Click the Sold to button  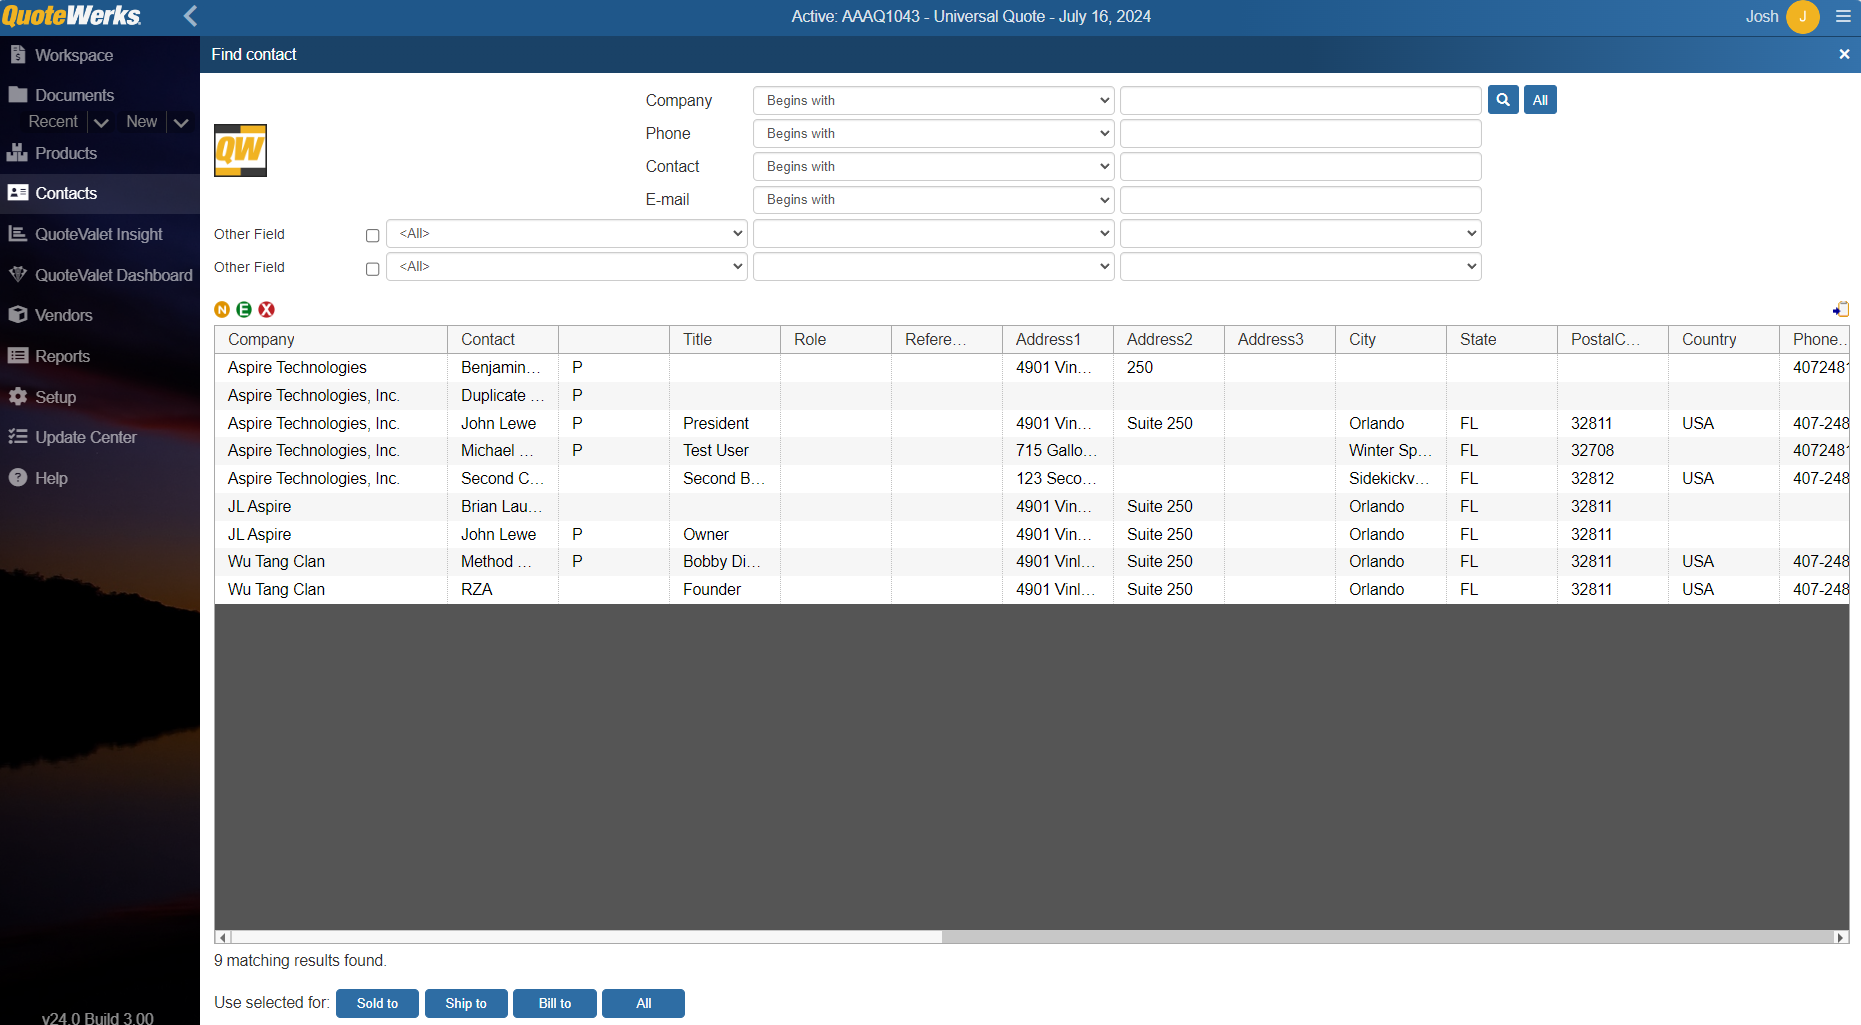[x=377, y=1003]
